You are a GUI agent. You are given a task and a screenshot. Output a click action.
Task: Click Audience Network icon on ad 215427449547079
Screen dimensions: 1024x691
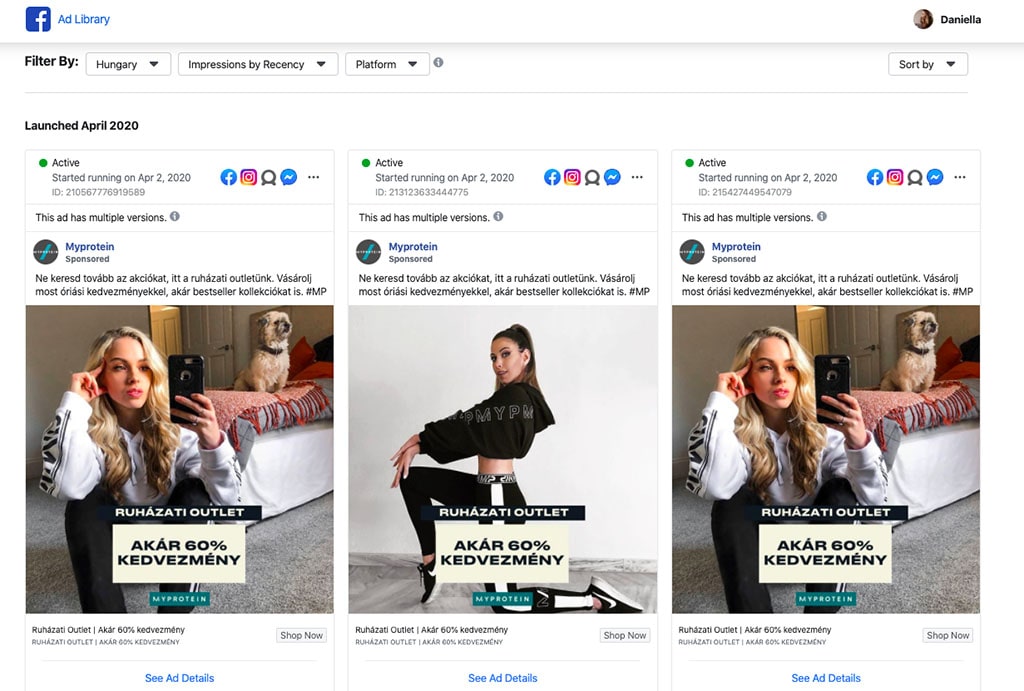coord(915,178)
